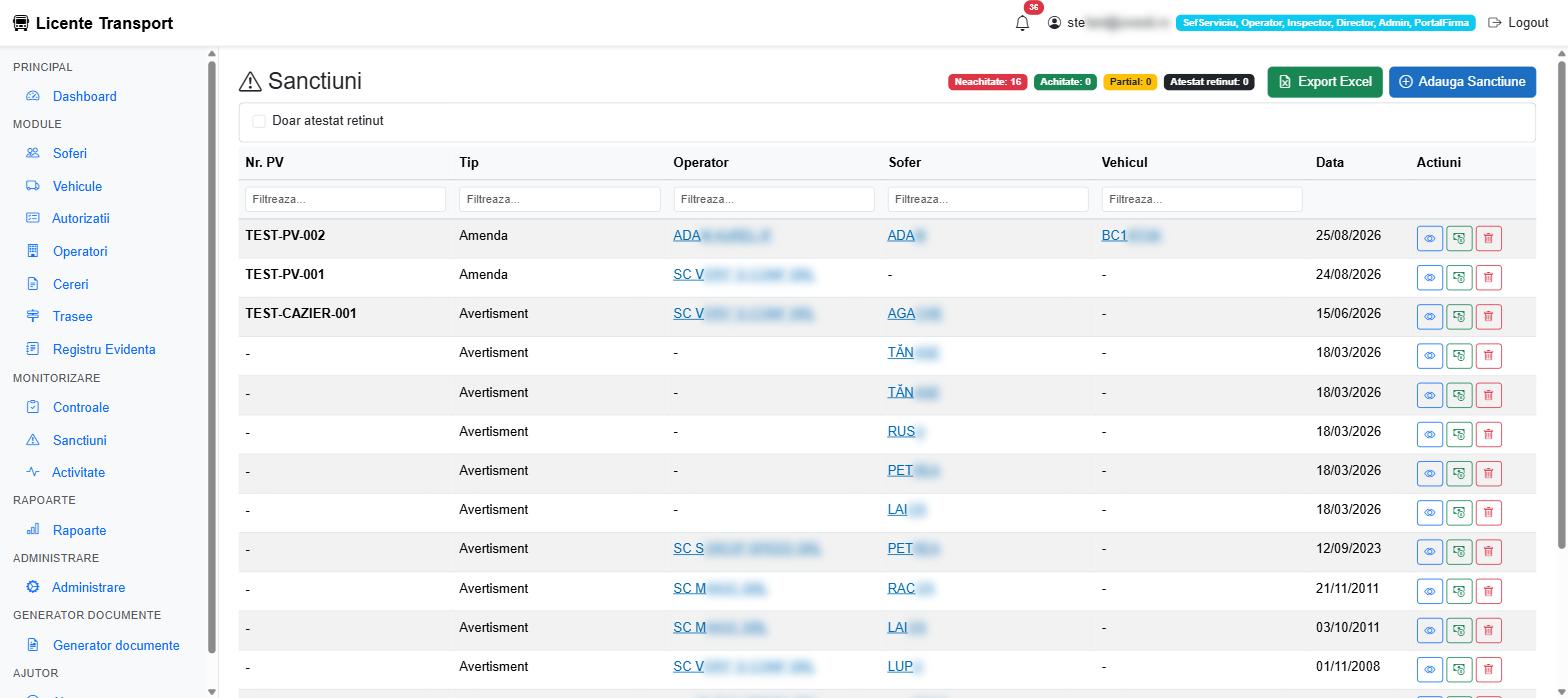This screenshot has height=698, width=1568.
Task: Open Autorizatii in the sidebar
Action: (x=81, y=218)
